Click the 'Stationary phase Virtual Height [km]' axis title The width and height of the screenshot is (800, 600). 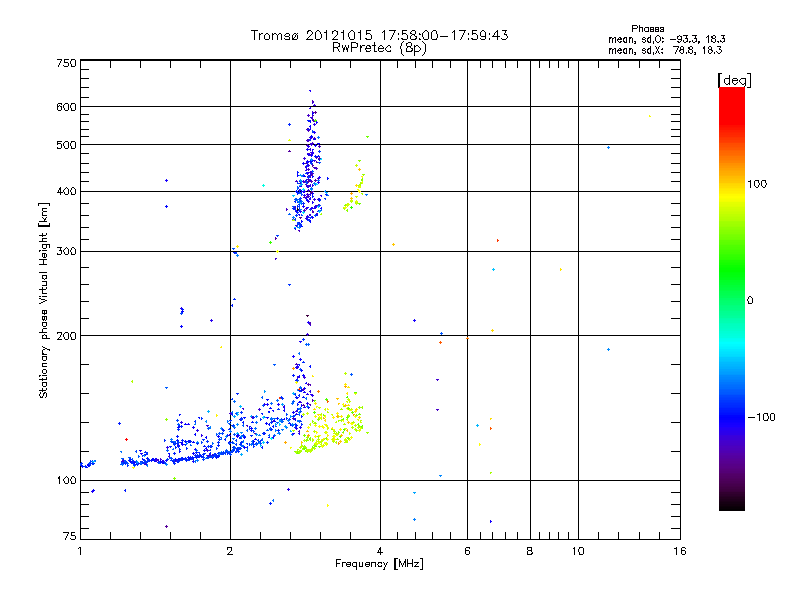(x=44, y=301)
